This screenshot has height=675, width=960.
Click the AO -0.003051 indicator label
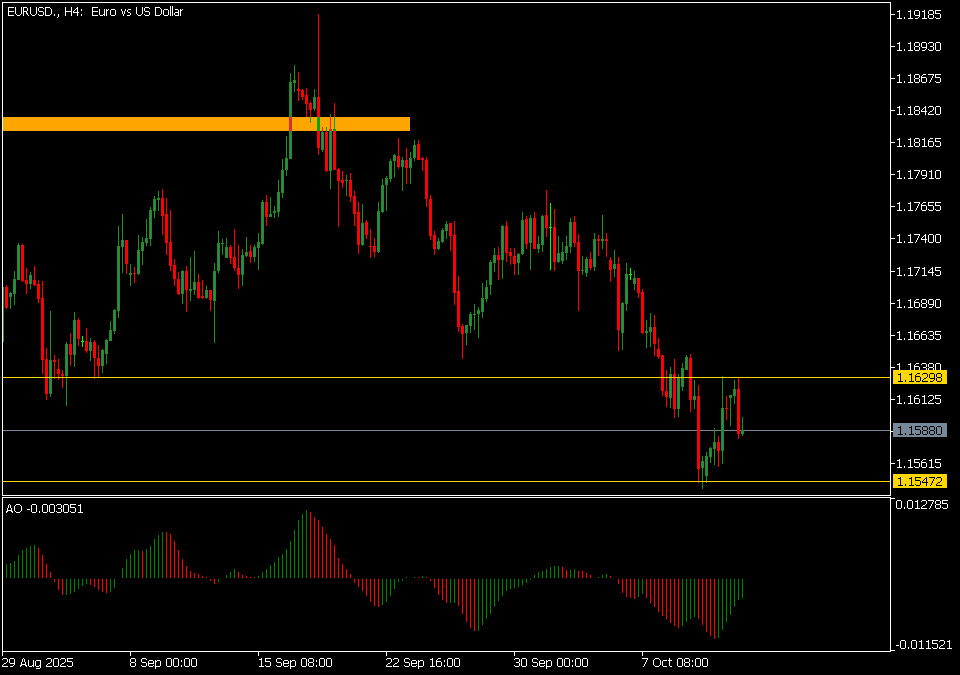(x=45, y=508)
